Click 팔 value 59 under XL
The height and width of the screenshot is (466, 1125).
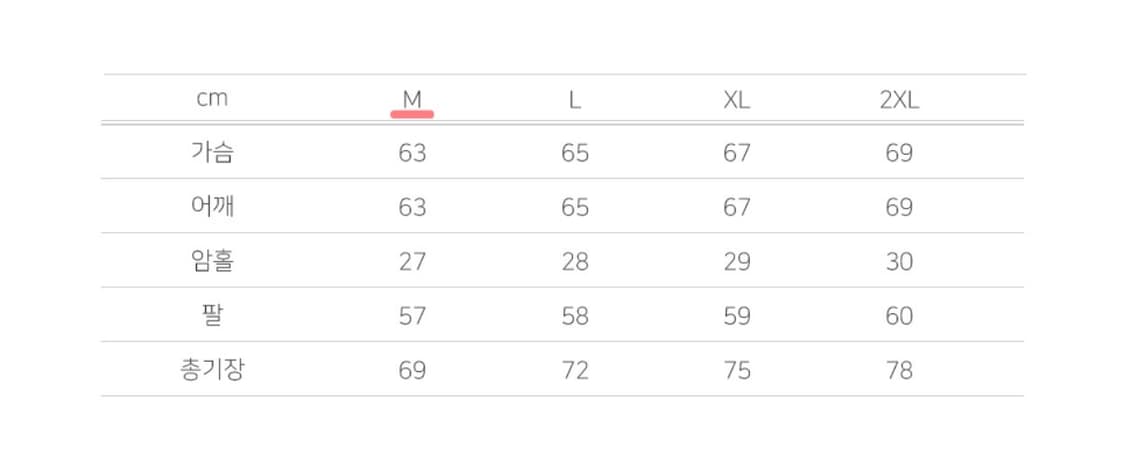point(737,316)
